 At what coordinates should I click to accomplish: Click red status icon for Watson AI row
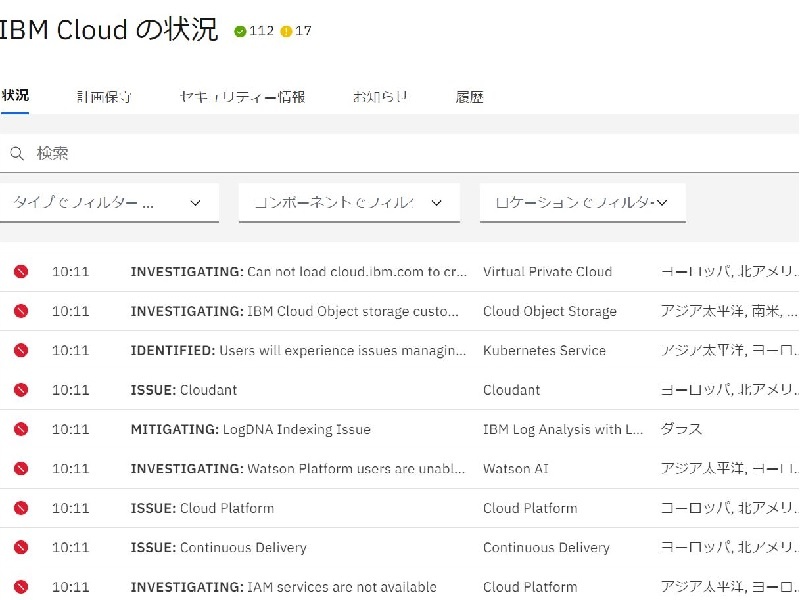pyautogui.click(x=20, y=469)
